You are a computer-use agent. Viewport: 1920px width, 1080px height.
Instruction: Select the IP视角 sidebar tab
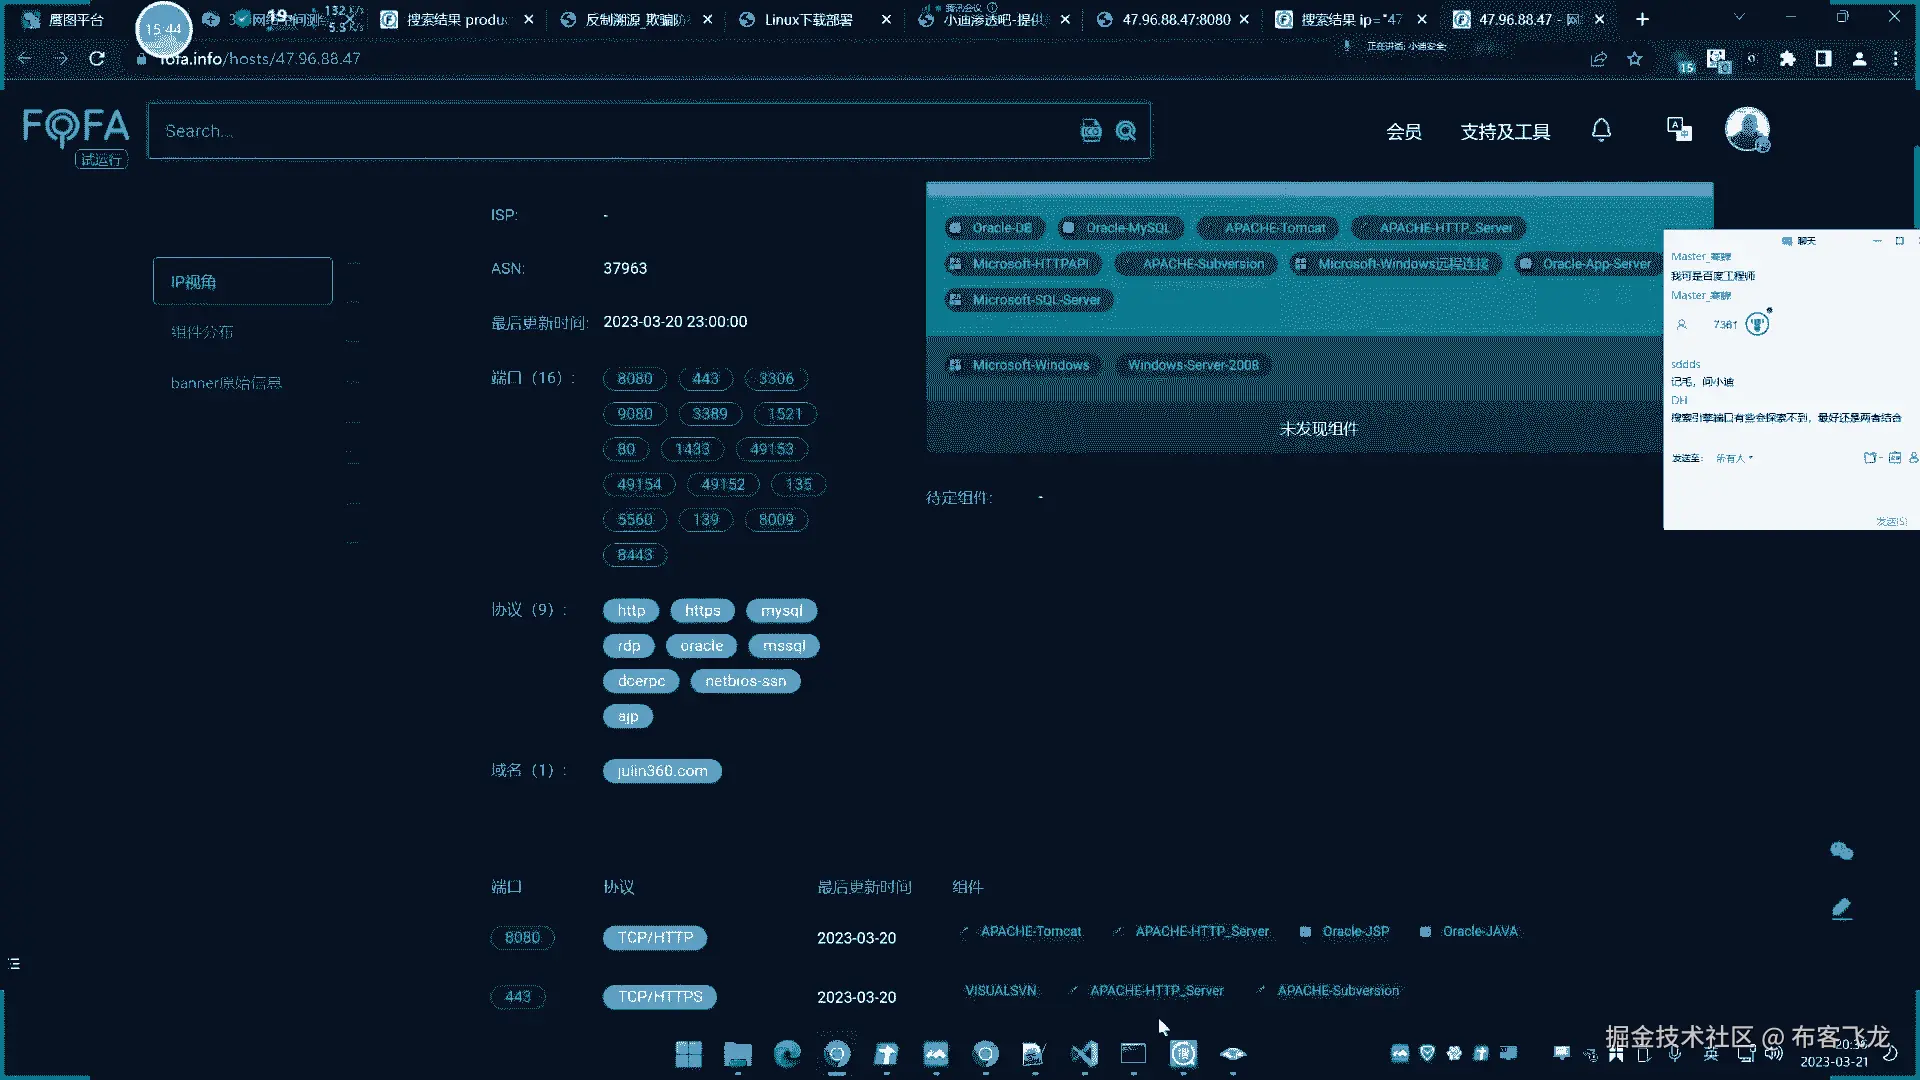coord(242,282)
